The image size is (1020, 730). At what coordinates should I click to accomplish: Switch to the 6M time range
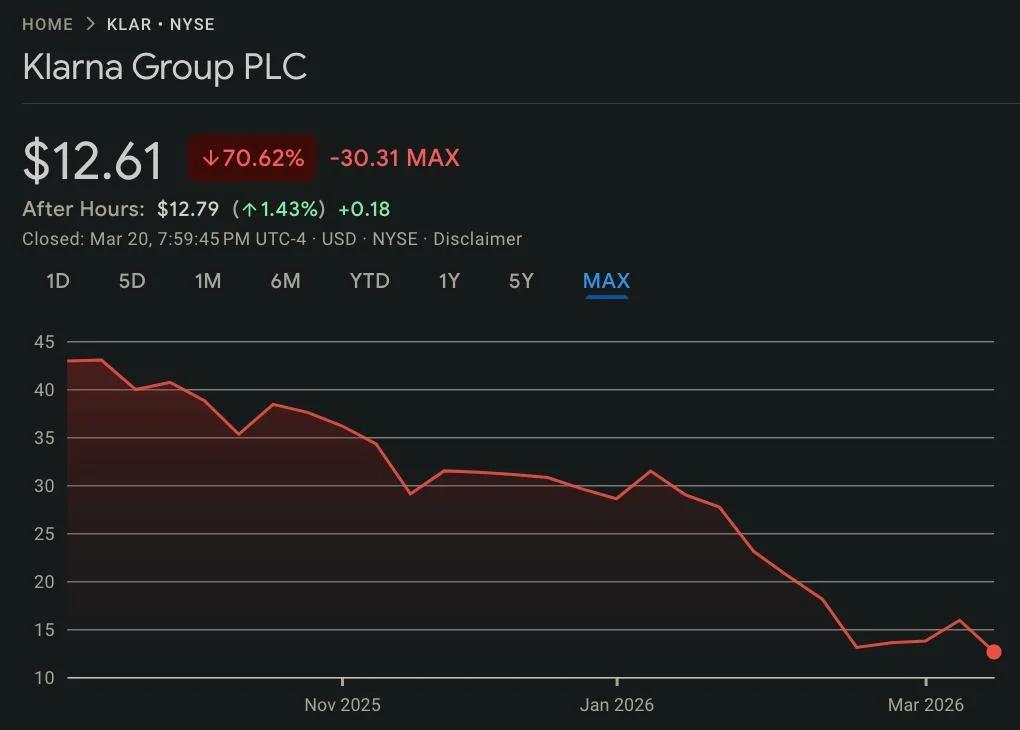point(285,282)
